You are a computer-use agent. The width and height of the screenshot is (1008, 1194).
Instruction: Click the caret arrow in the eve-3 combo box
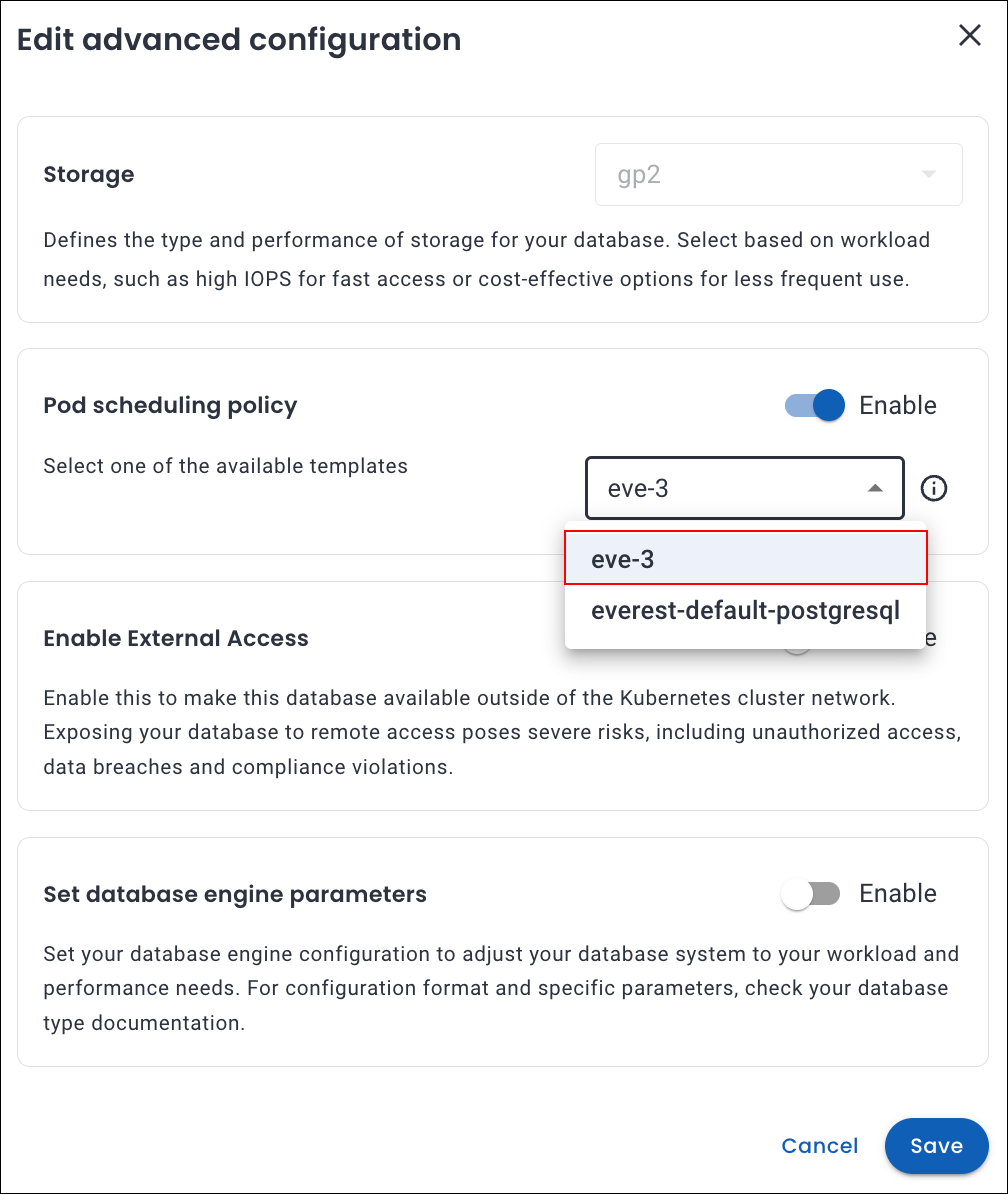(874, 488)
